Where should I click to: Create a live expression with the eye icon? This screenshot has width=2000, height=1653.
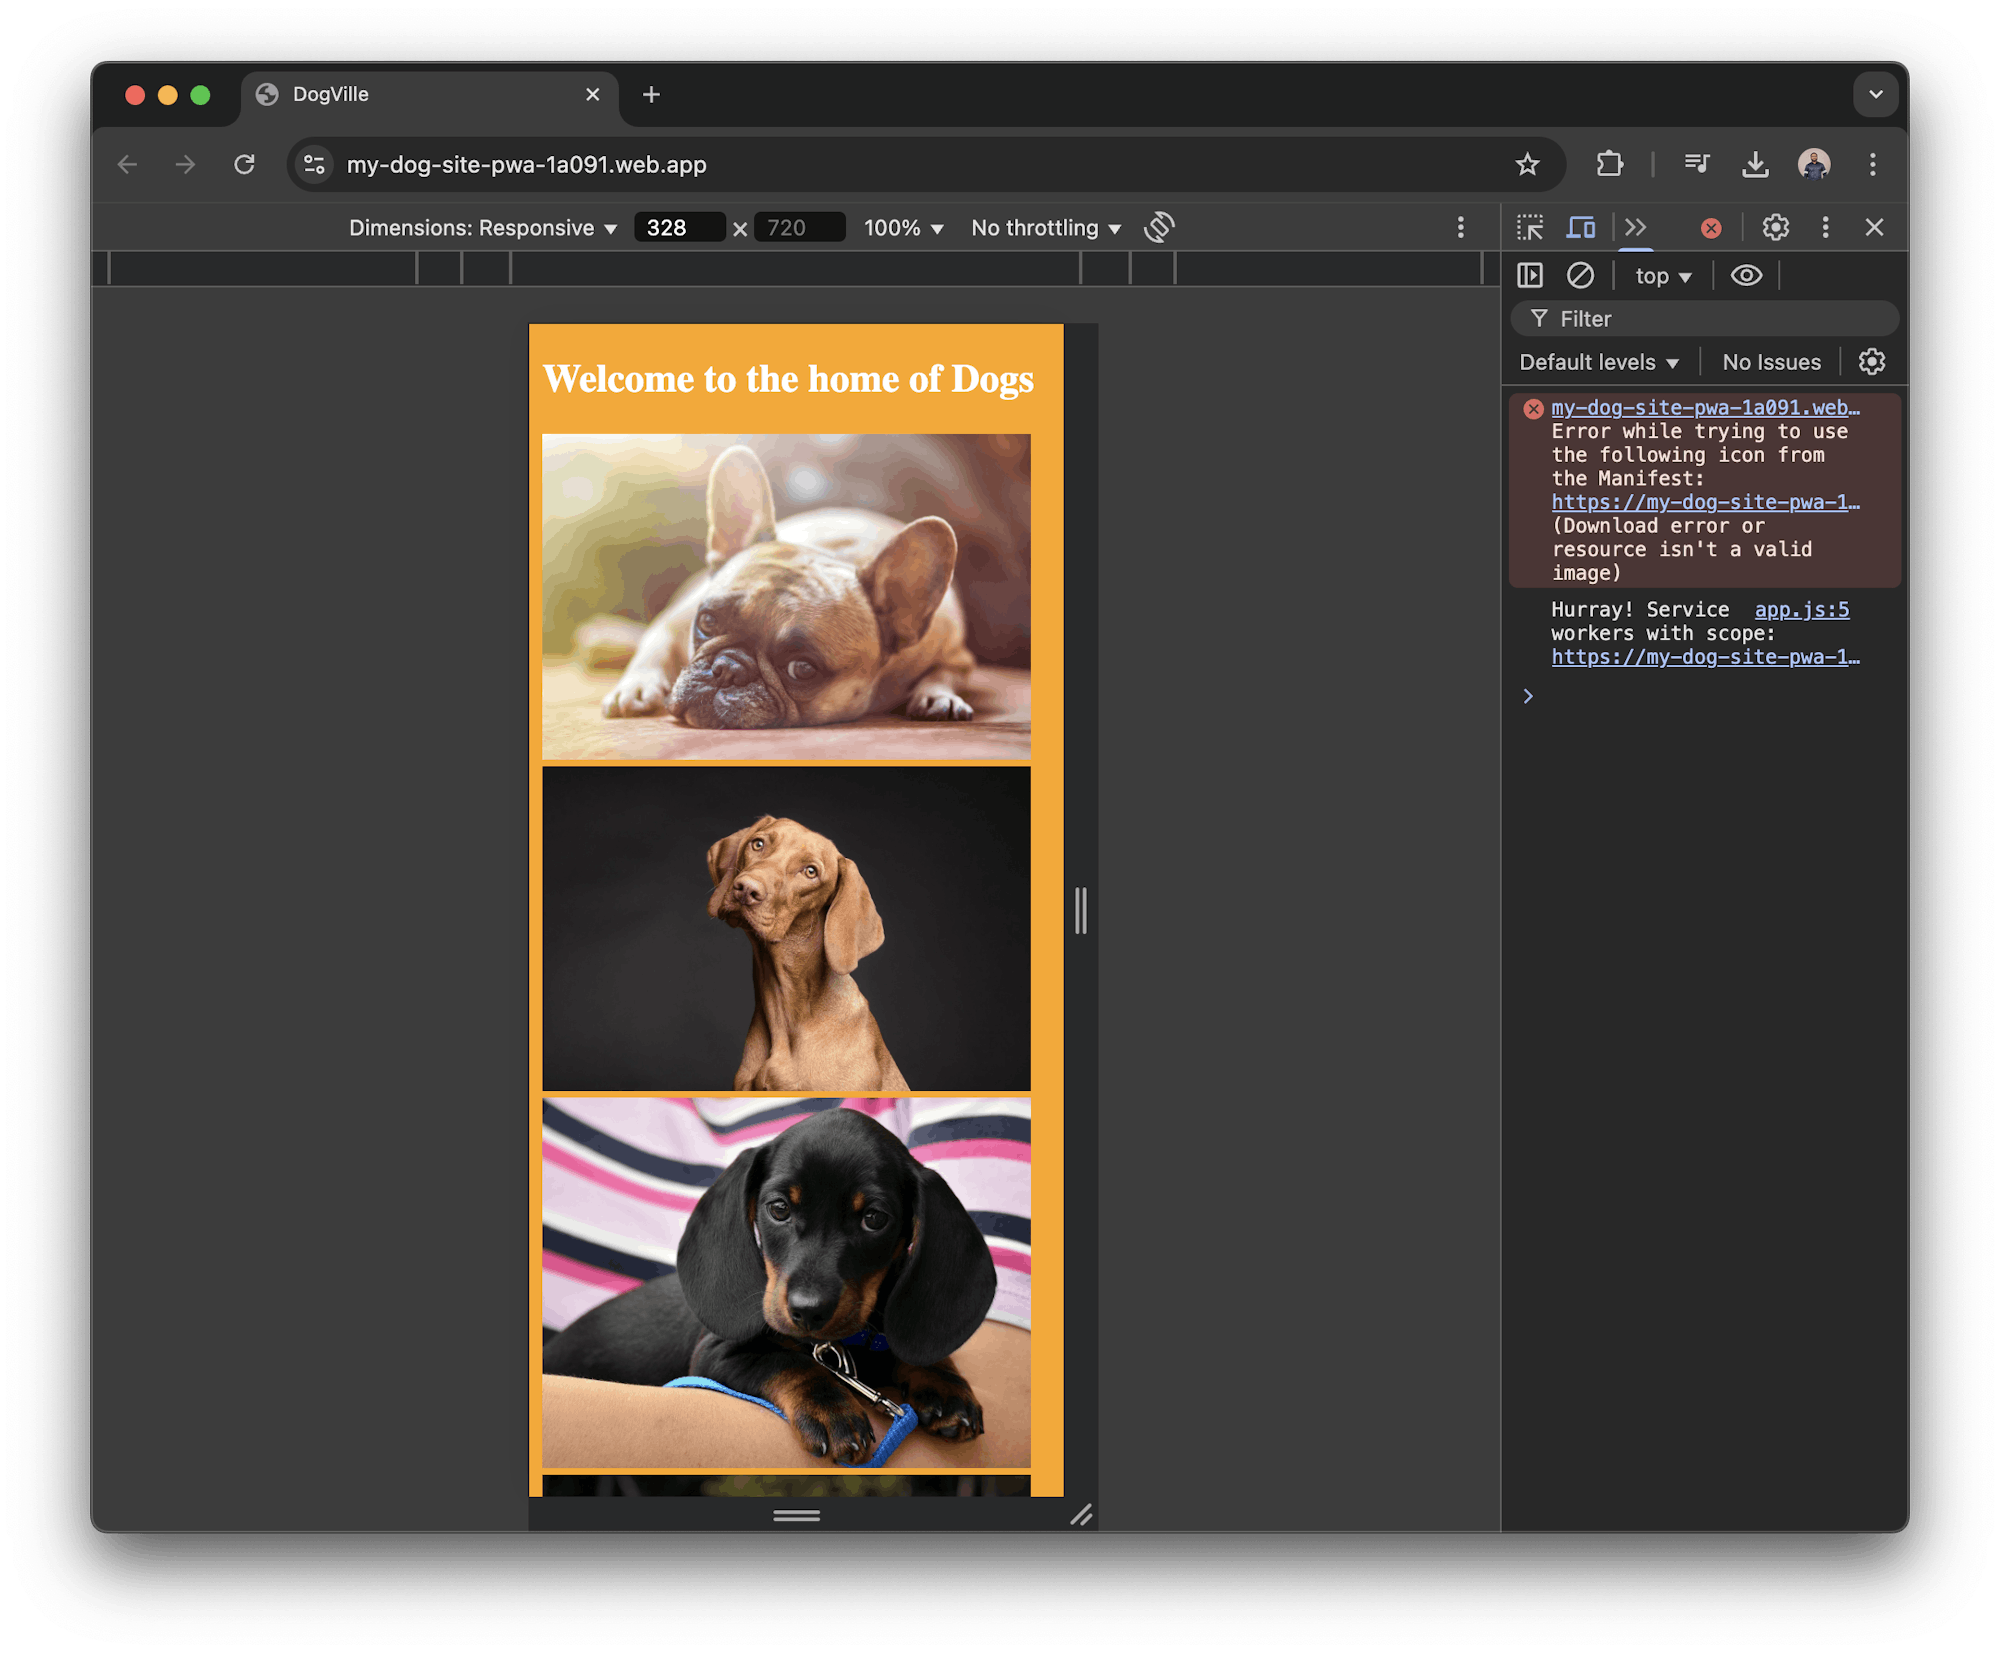(x=1746, y=275)
